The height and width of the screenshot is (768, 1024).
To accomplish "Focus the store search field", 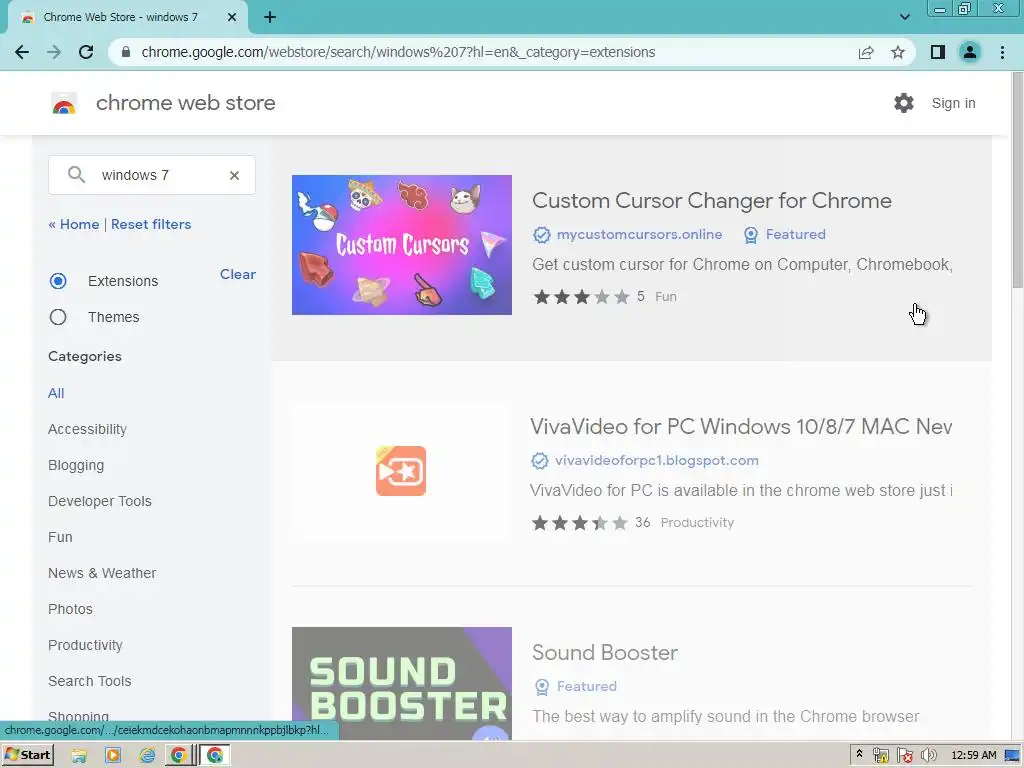I will pos(152,175).
